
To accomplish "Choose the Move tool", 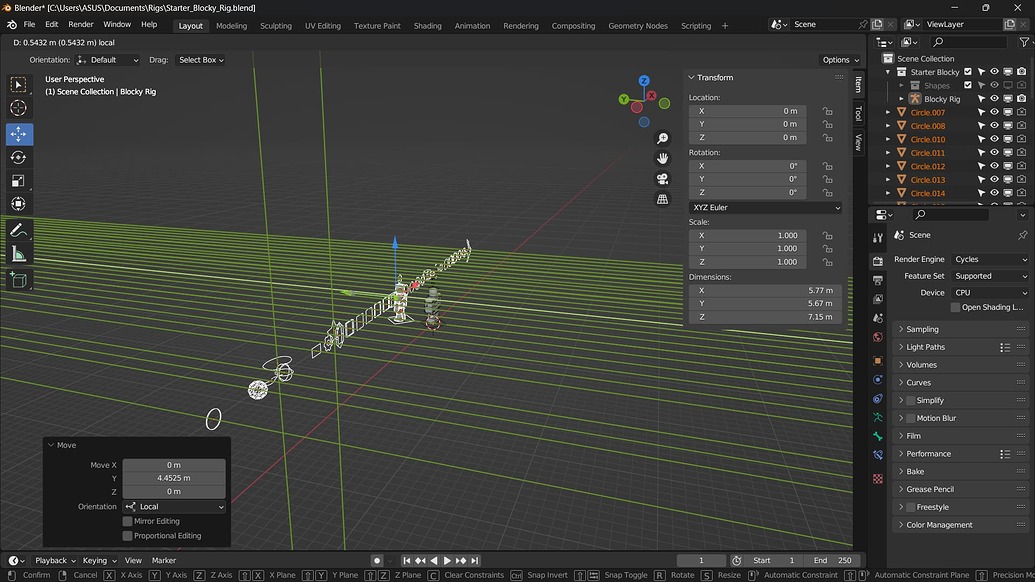I will click(18, 134).
